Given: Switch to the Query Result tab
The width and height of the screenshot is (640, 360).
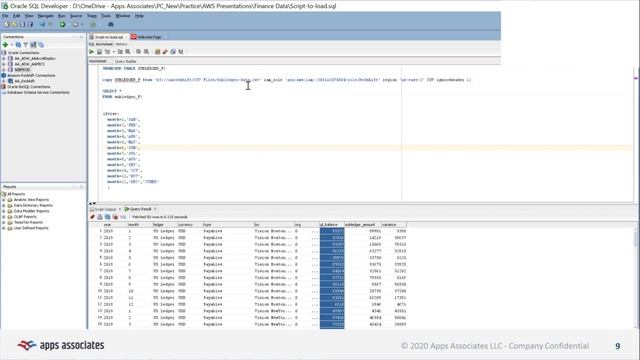Looking at the screenshot, I should 140,209.
